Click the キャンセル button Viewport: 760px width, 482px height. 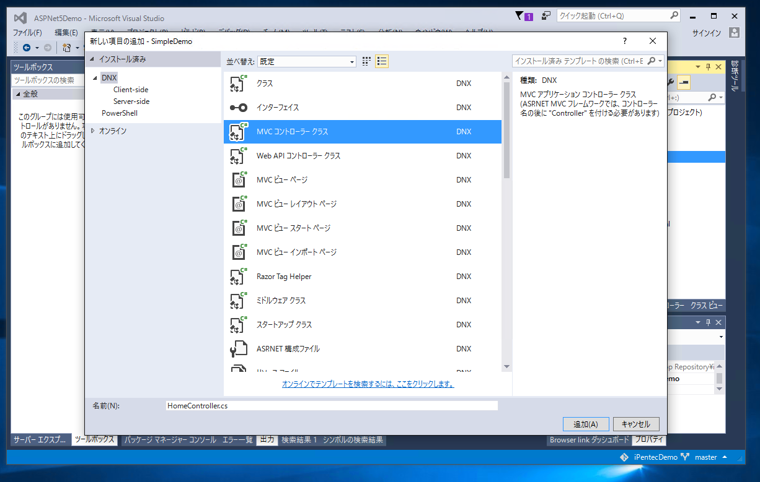pos(636,424)
